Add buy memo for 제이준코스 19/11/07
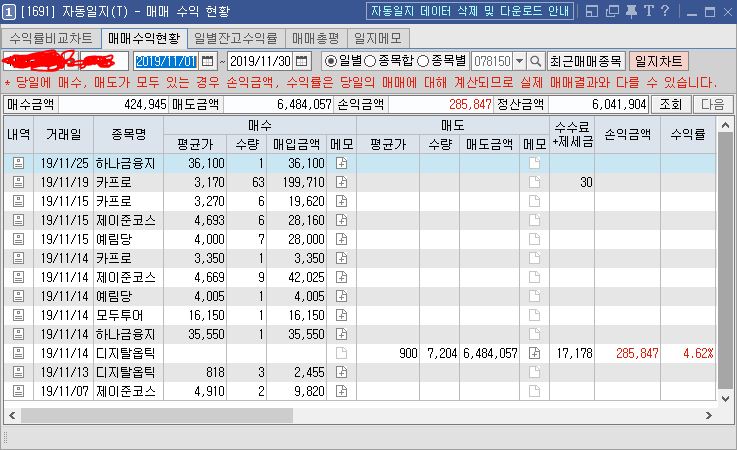Image resolution: width=737 pixels, height=450 pixels. 342,391
